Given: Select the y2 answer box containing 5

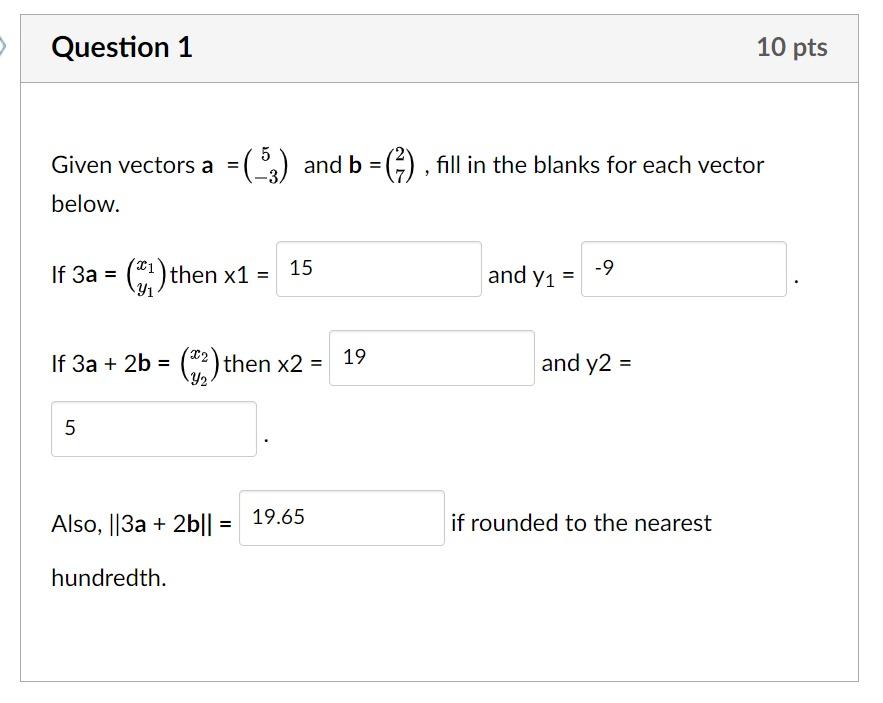Looking at the screenshot, I should pos(153,428).
